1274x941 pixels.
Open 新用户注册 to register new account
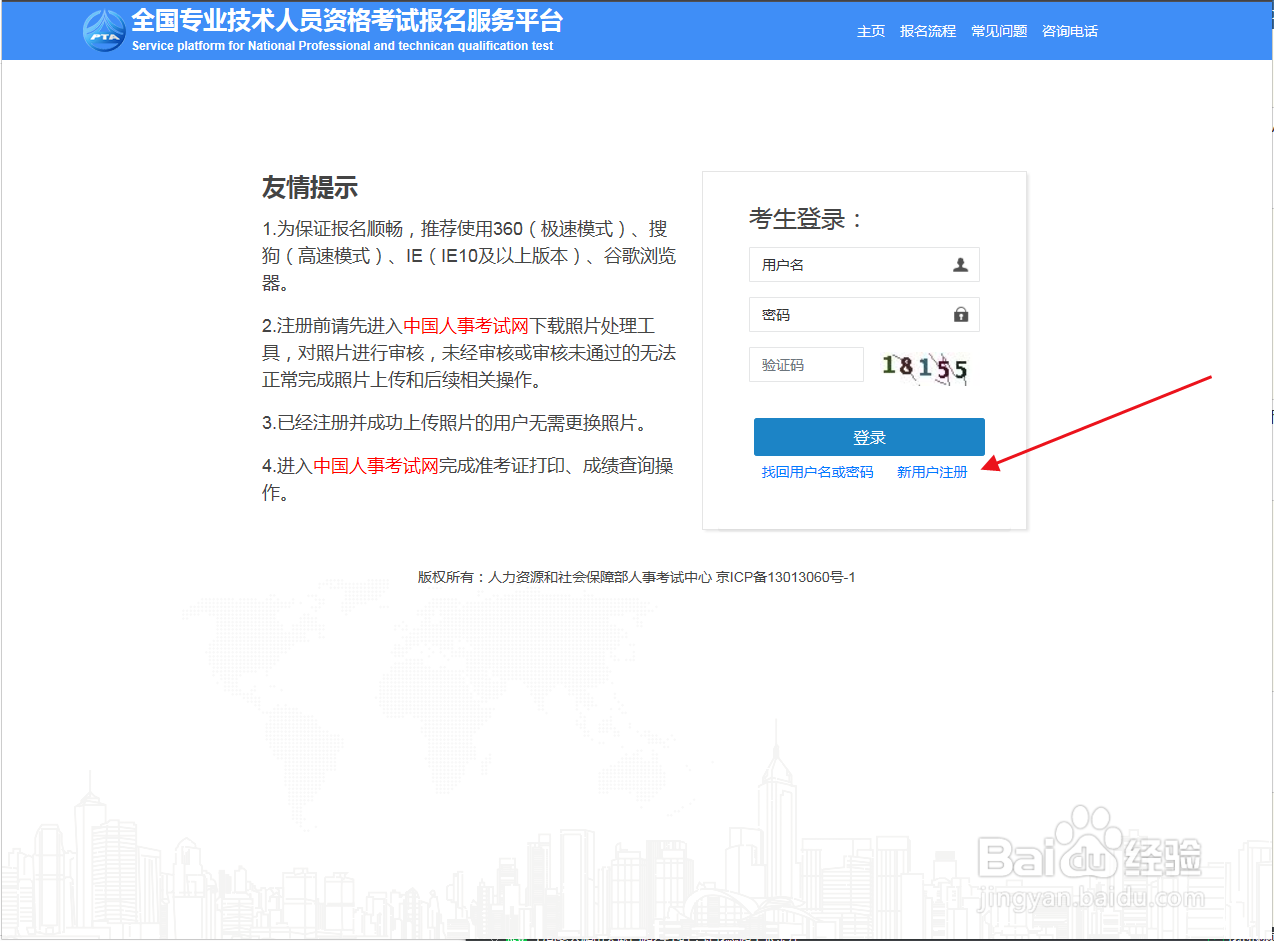click(932, 471)
